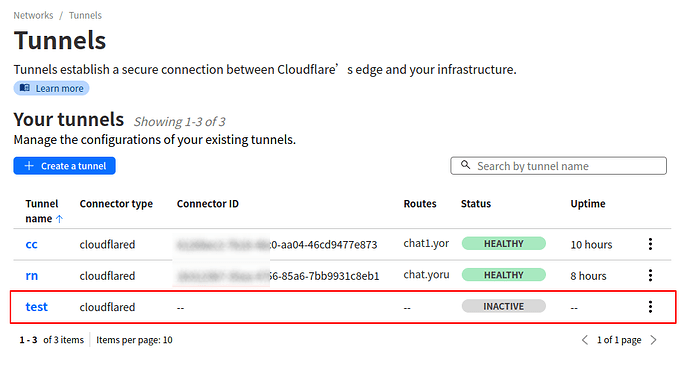This screenshot has height=387, width=690.
Task: Click the INACTIVE status badge for test
Action: click(x=503, y=306)
